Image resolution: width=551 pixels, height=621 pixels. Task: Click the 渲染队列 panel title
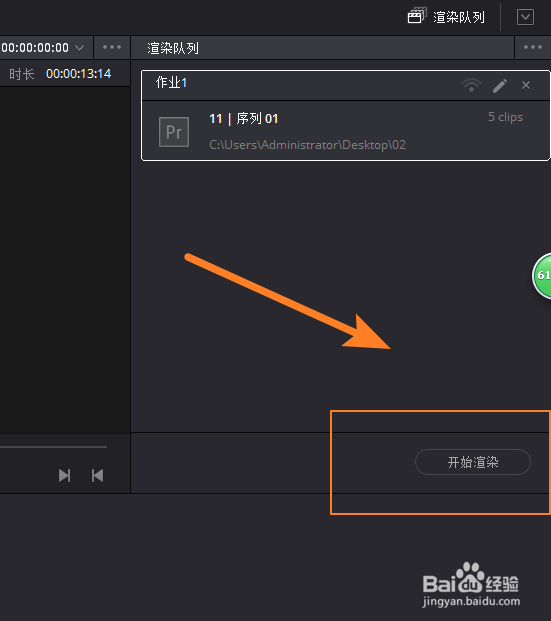coord(173,48)
